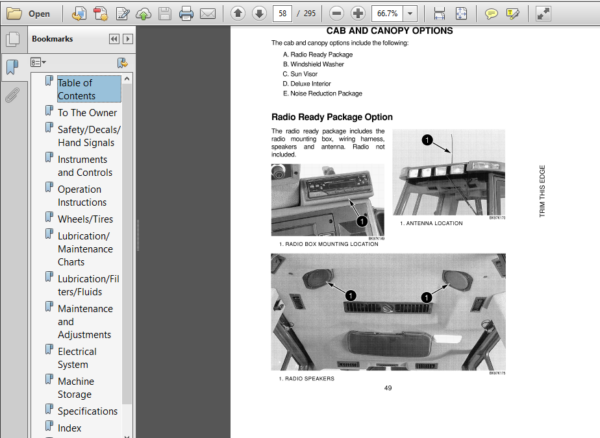The image size is (600, 438).
Task: Click the Zoom in plus button
Action: coord(358,14)
